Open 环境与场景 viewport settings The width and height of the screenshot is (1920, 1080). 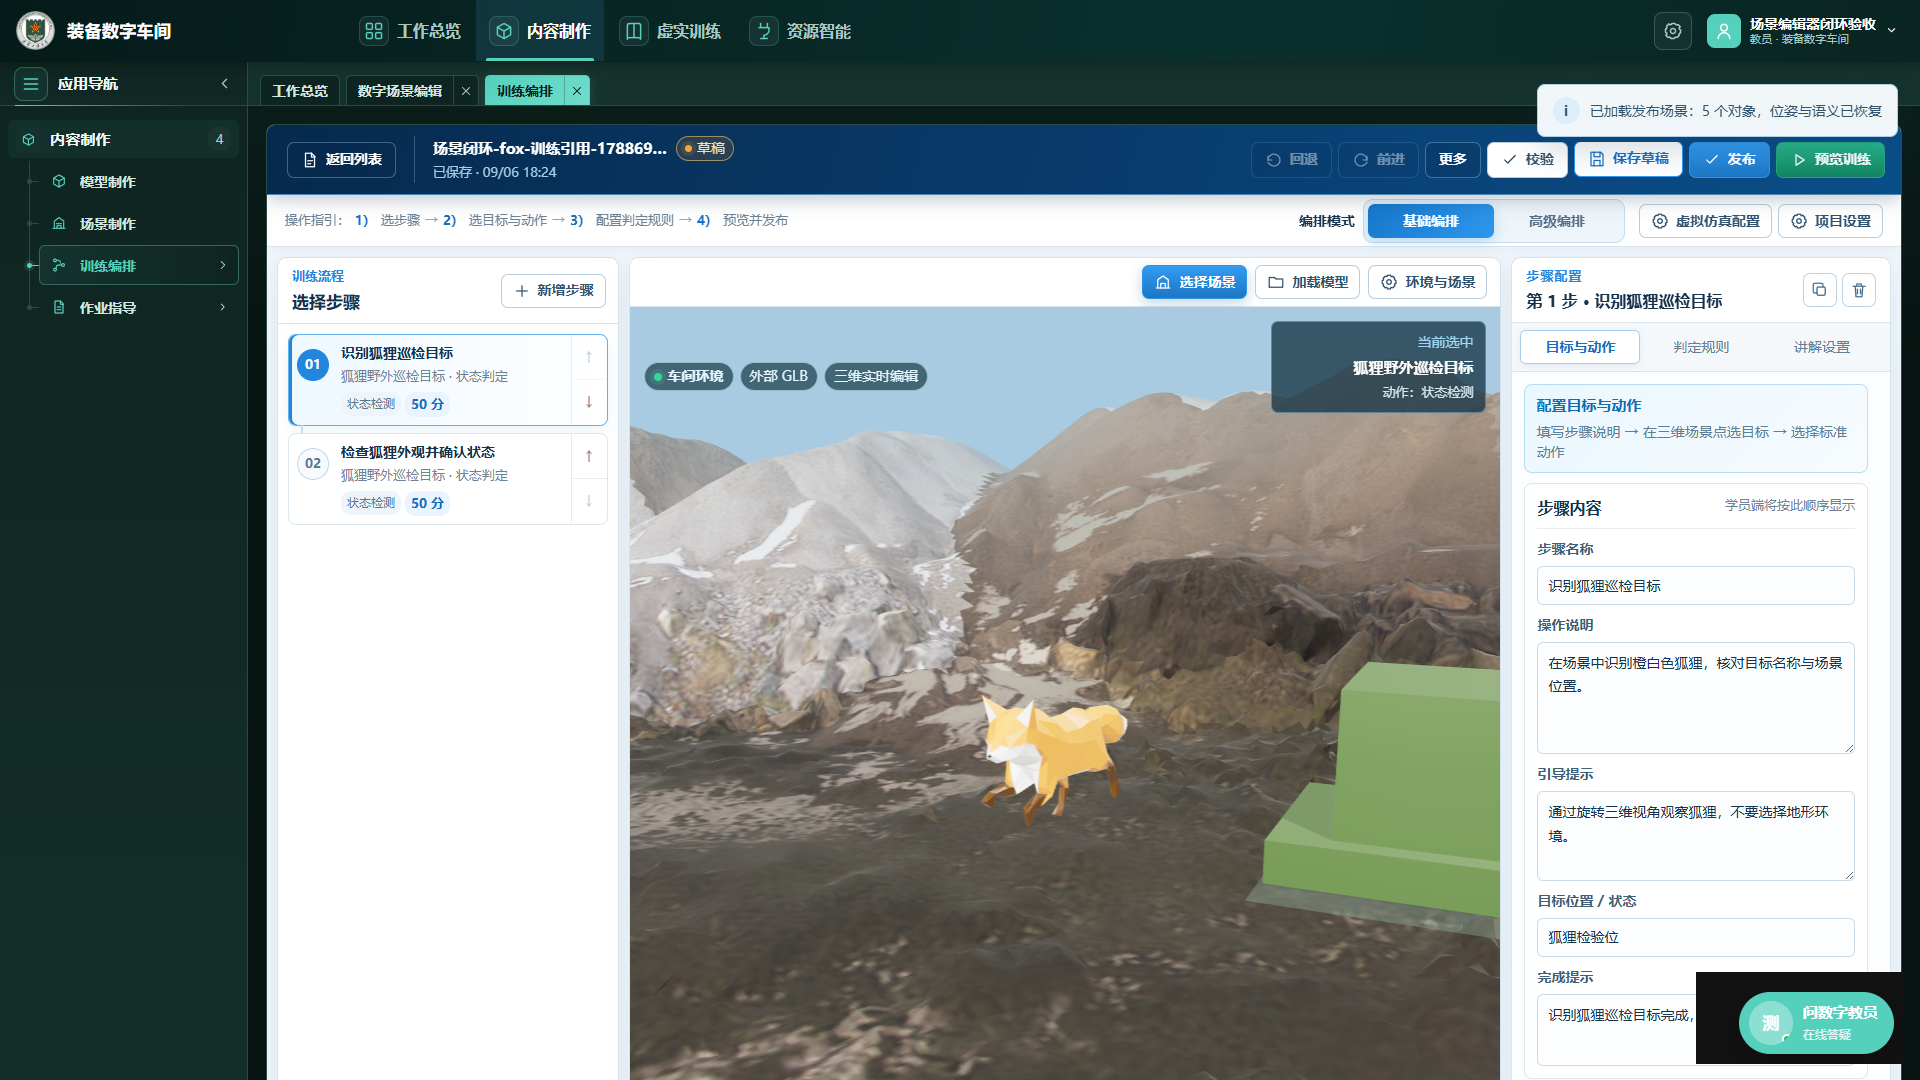(x=1428, y=282)
